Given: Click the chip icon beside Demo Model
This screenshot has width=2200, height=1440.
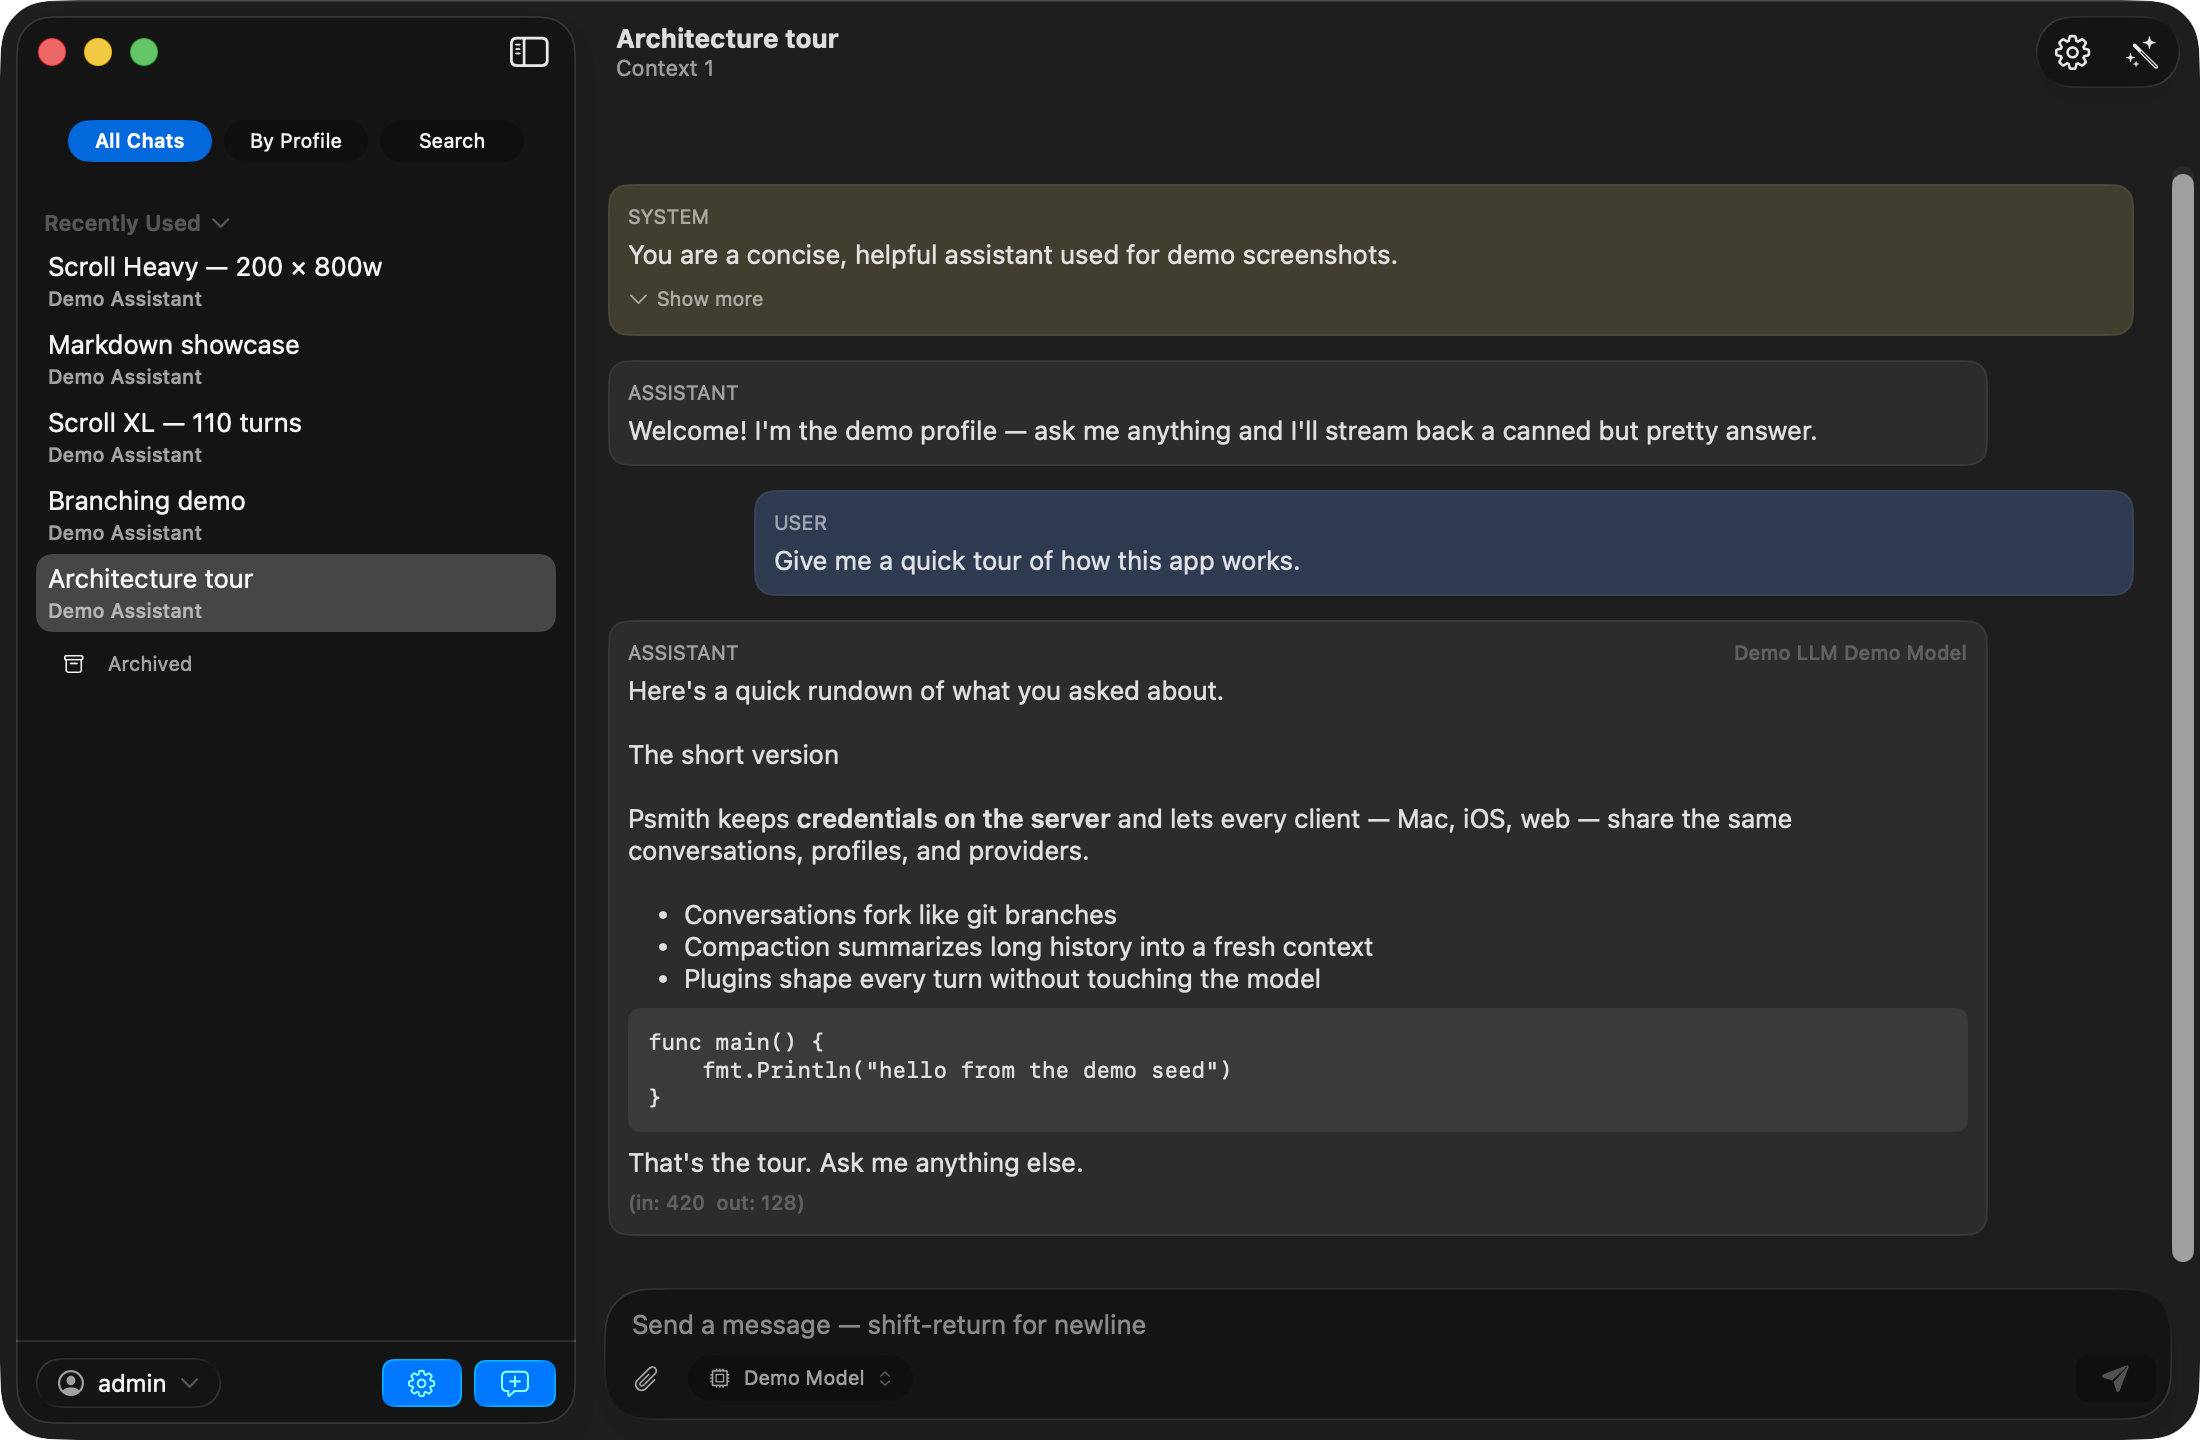Looking at the screenshot, I should click(x=719, y=1378).
